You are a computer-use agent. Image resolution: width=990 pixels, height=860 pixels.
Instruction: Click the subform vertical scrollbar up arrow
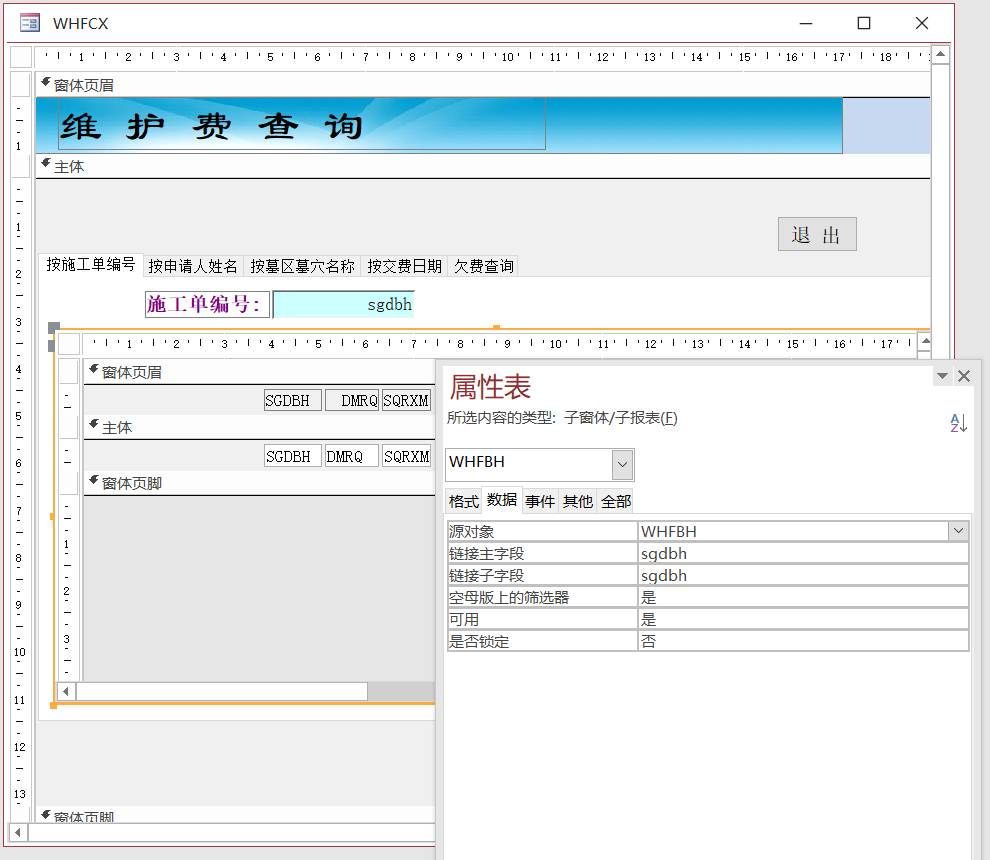[x=925, y=342]
